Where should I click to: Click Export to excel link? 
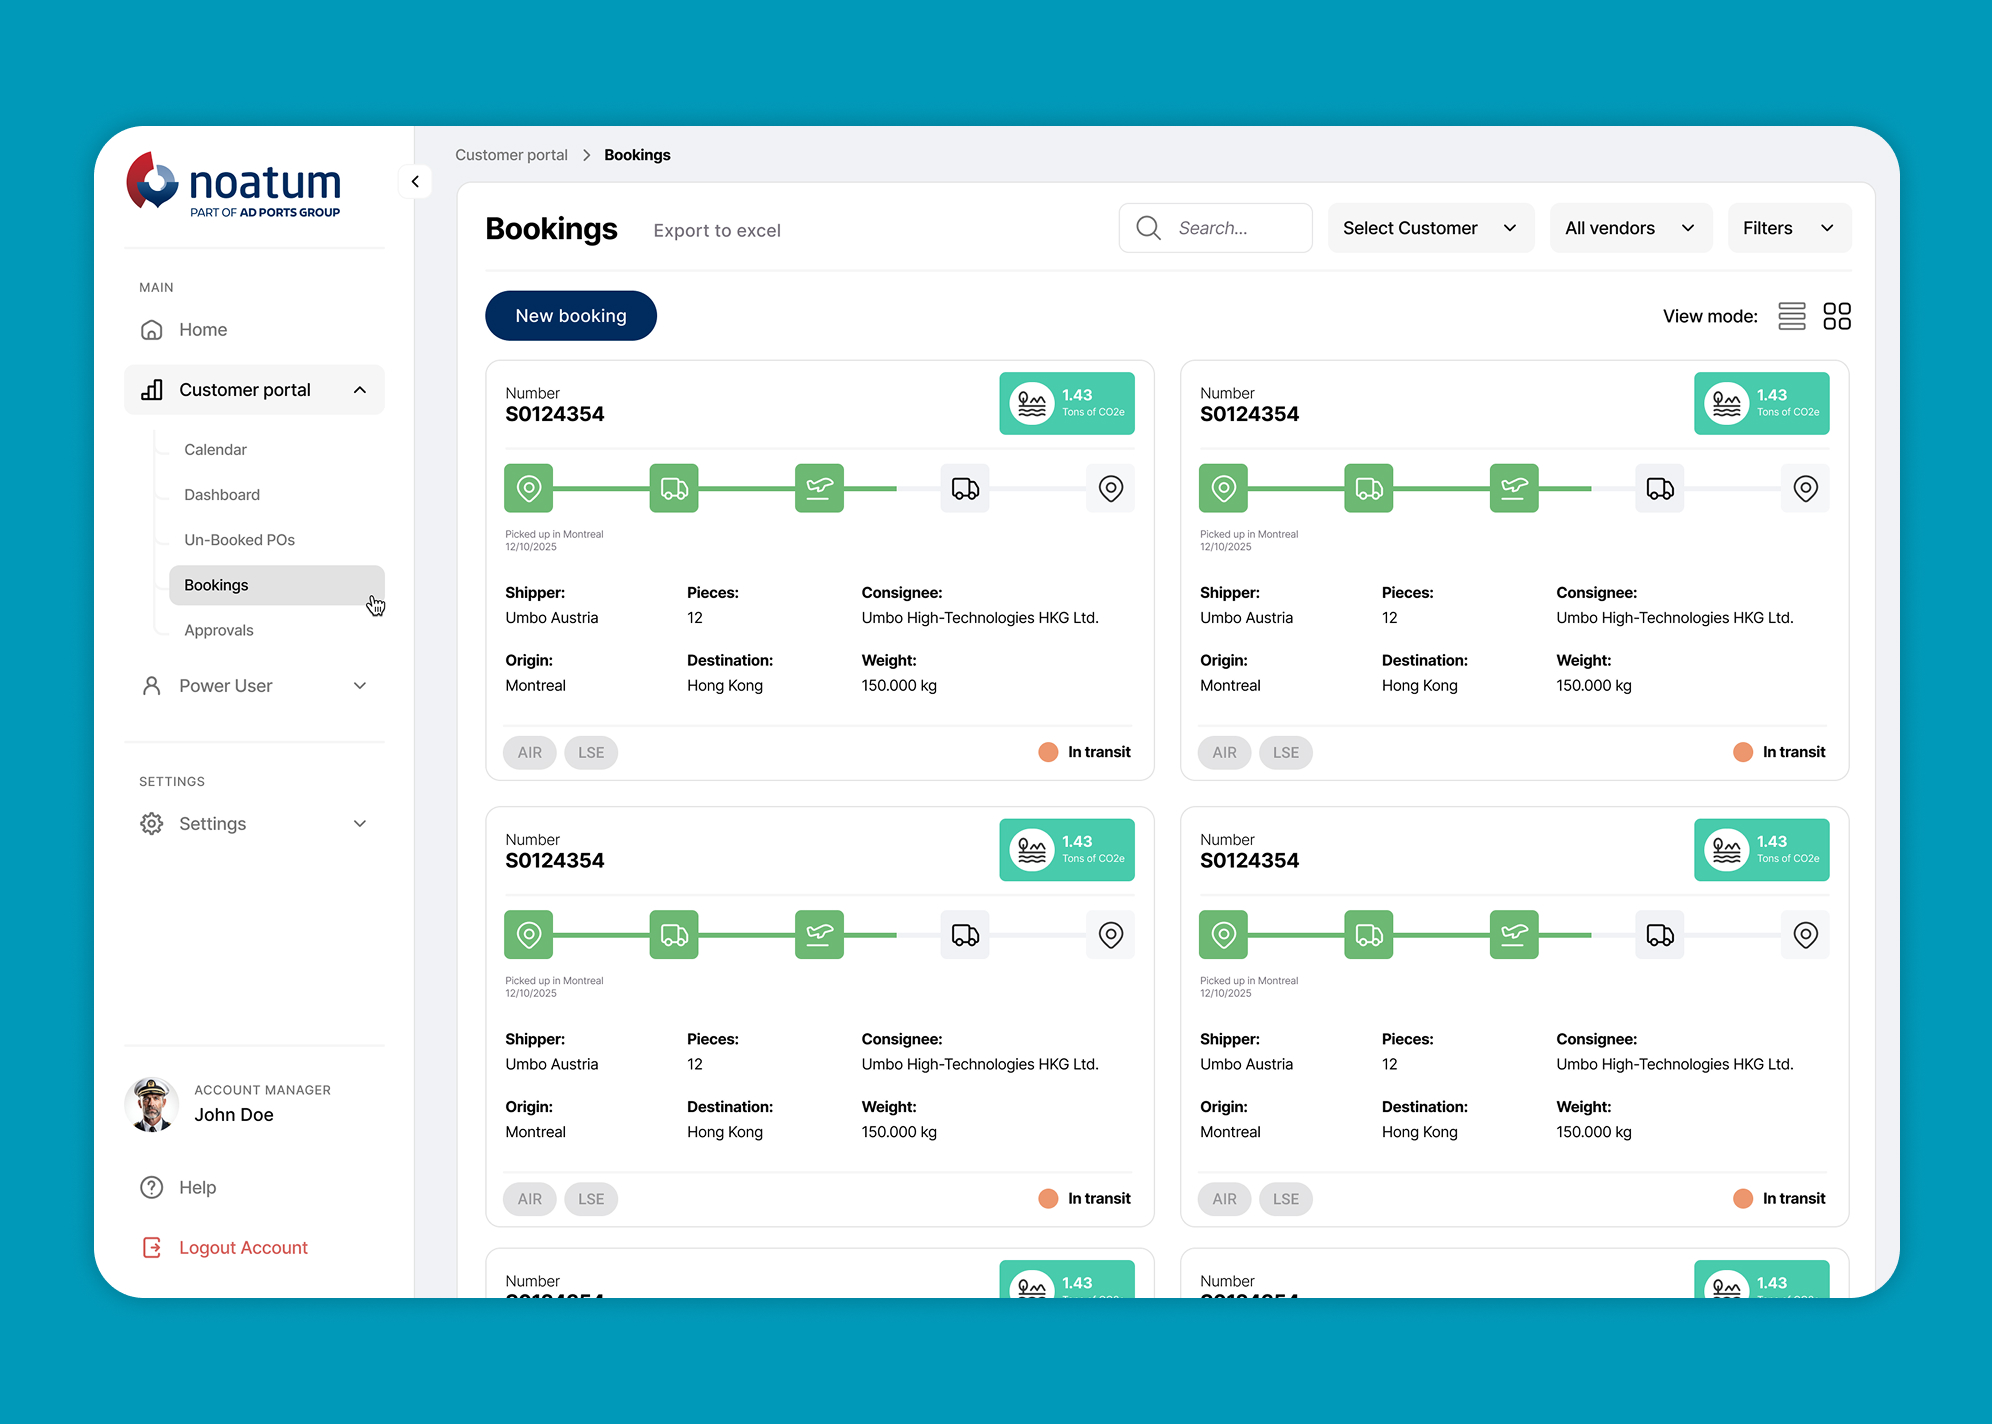(716, 231)
